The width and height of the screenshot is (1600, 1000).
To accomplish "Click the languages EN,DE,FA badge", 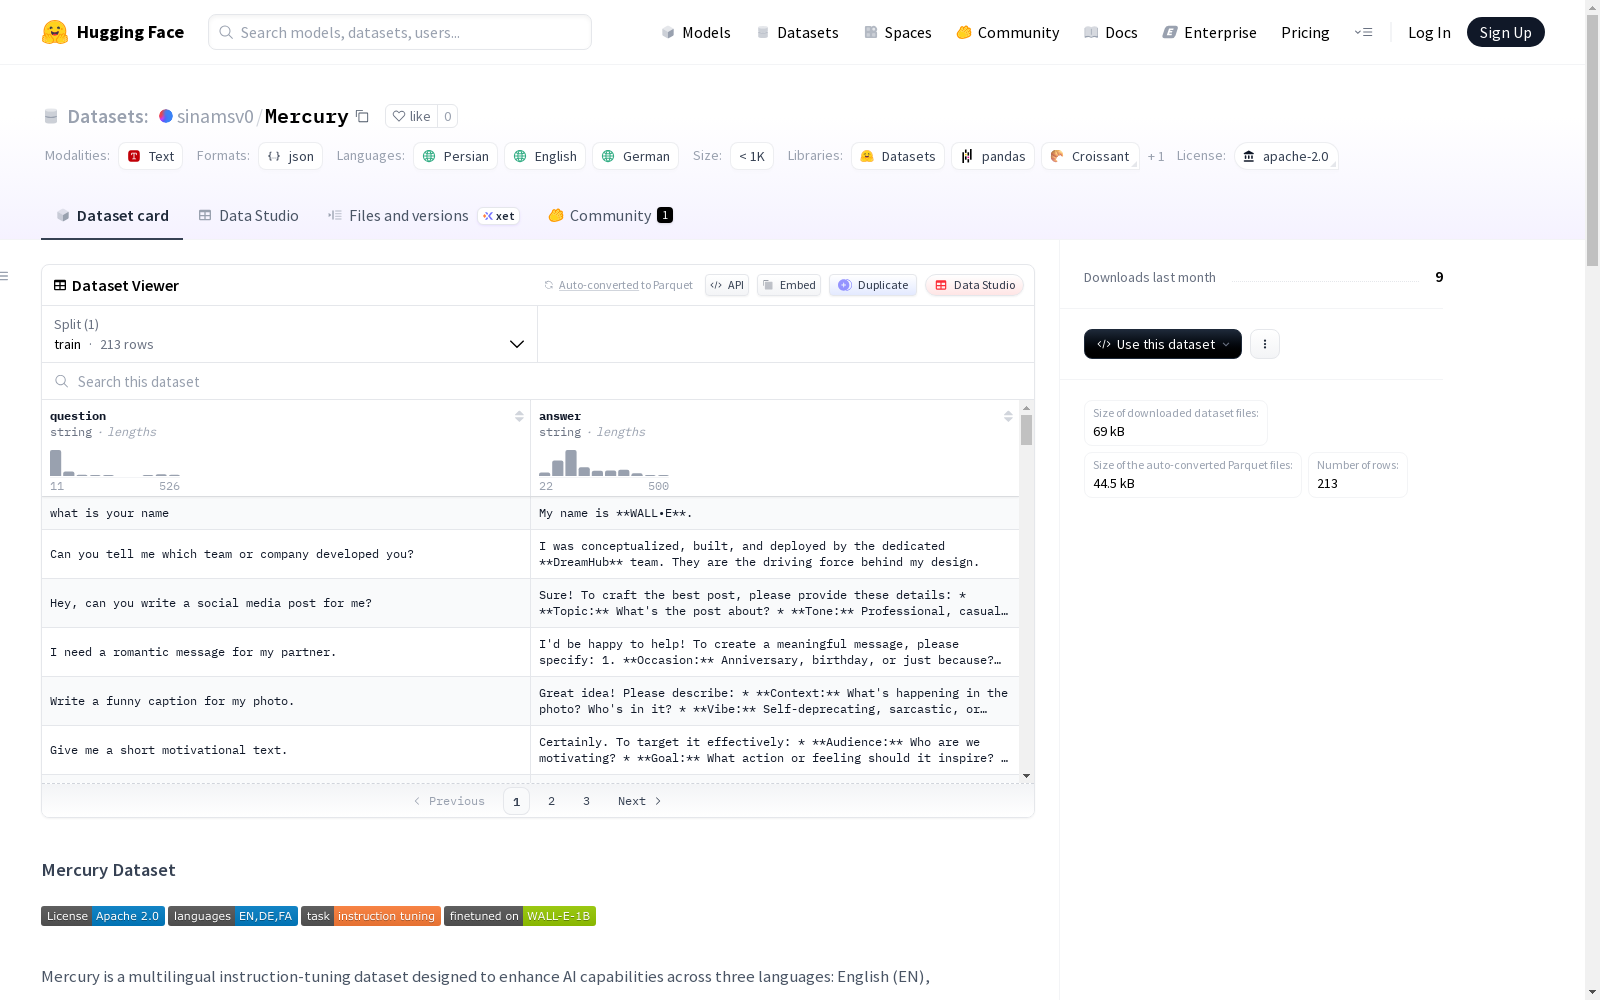I will pos(233,916).
